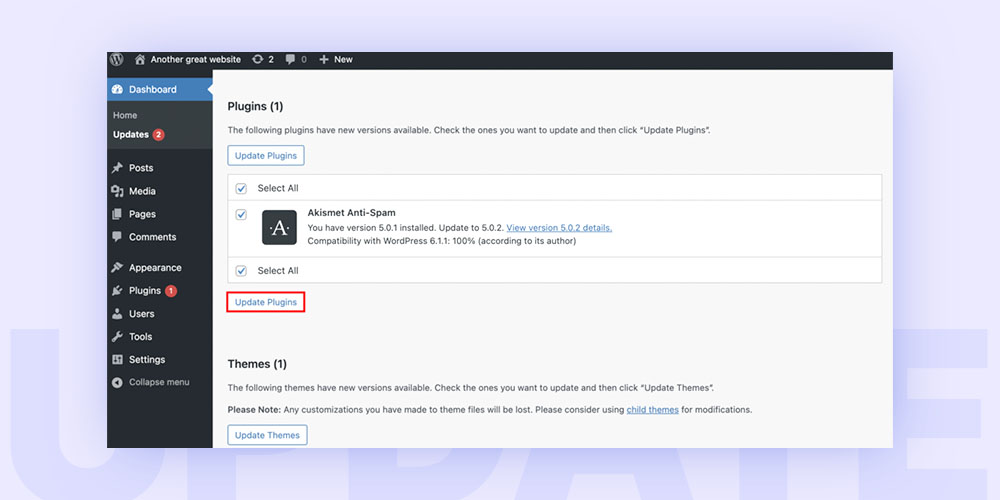Viewport: 1000px width, 500px height.
Task: Click the Akismet Anti-Spam plugin logo
Action: click(x=279, y=228)
